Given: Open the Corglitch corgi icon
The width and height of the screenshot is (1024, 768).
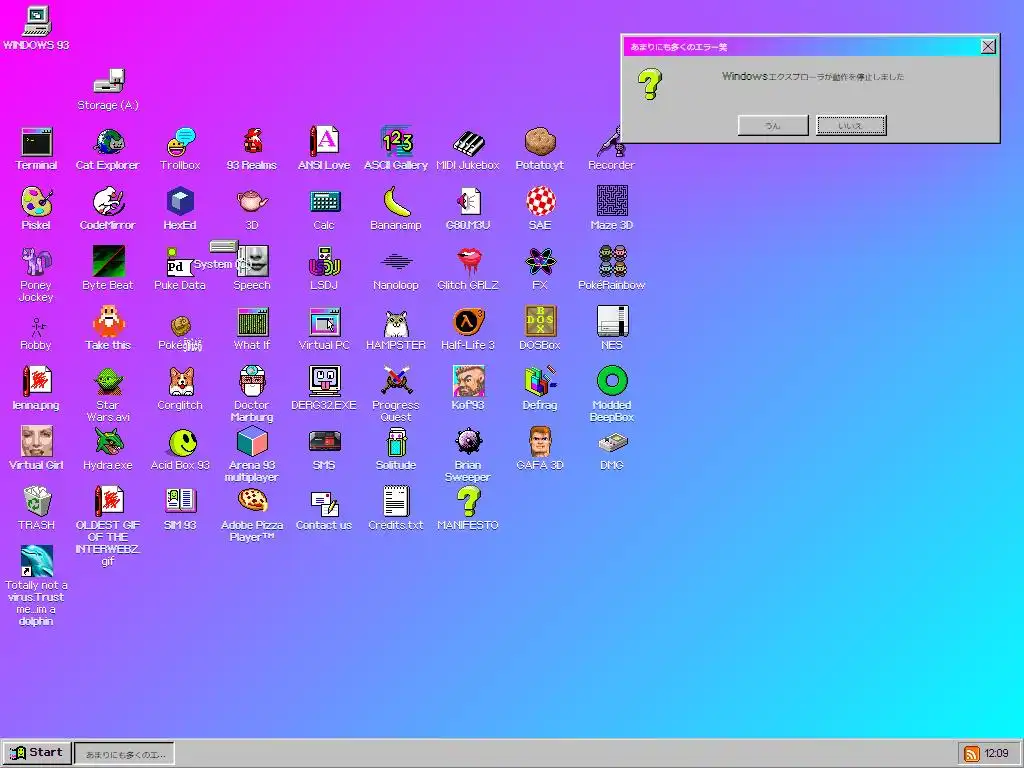Looking at the screenshot, I should pyautogui.click(x=180, y=383).
